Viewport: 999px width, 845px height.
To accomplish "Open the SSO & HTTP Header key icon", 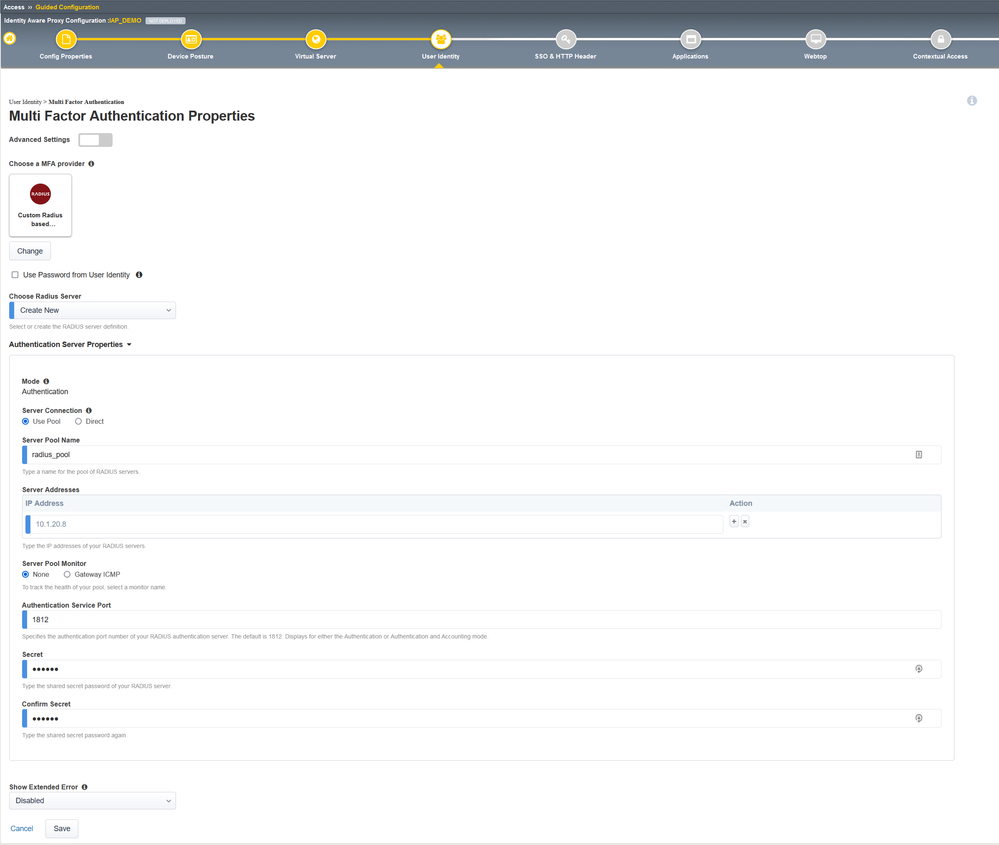I will 566,40.
